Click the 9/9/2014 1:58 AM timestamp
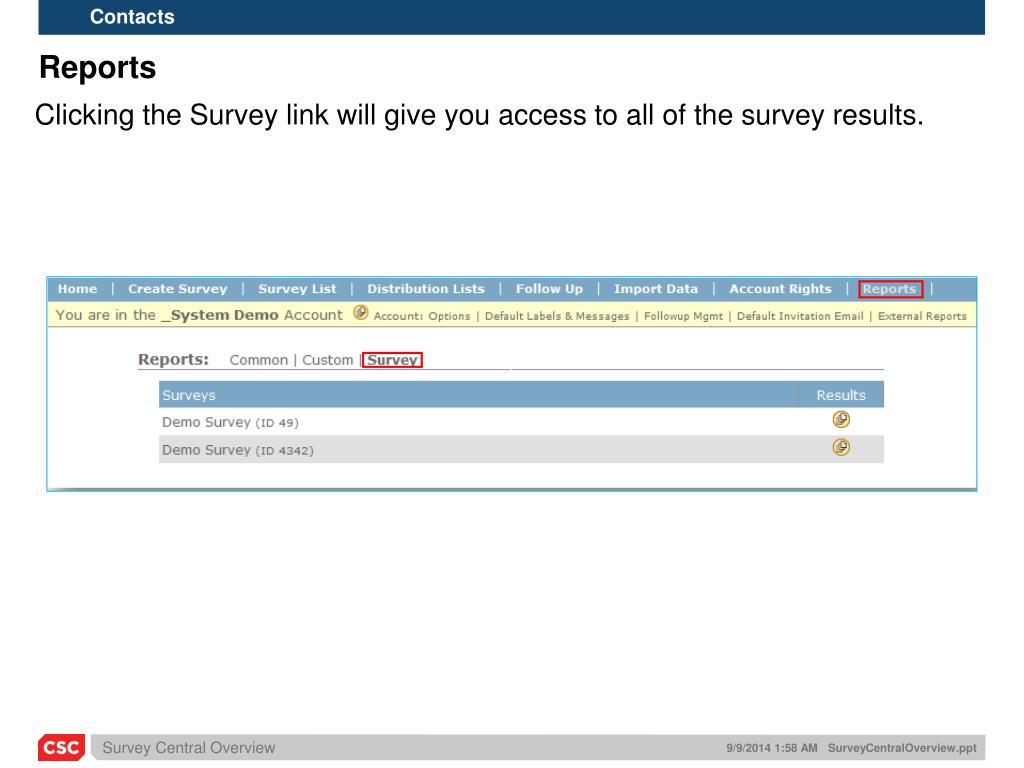Viewport: 1024px width, 768px height. [x=771, y=748]
